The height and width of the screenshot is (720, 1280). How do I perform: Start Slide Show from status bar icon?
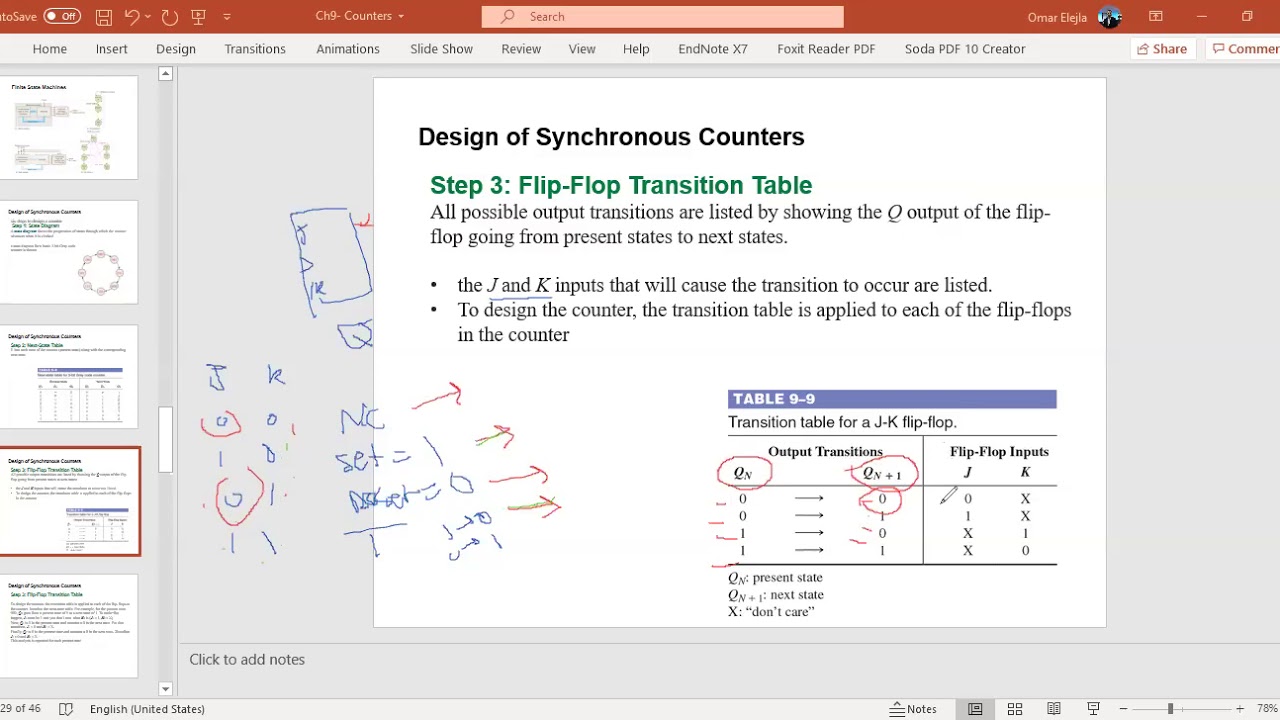click(1093, 708)
